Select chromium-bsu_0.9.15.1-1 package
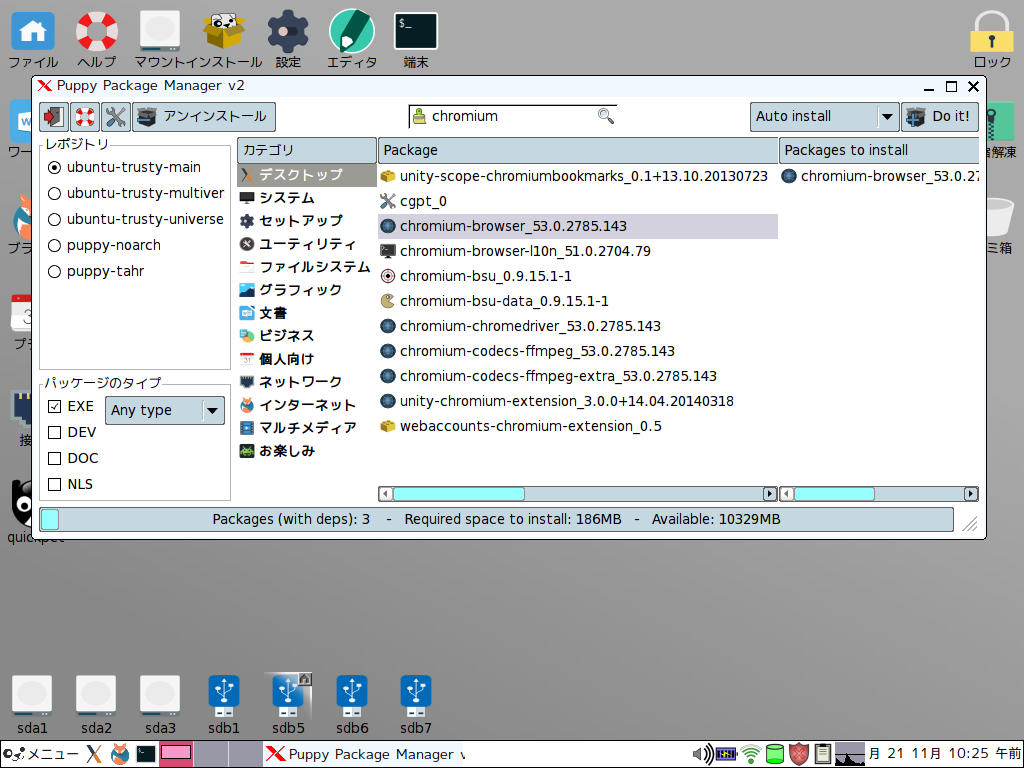 tap(578, 276)
